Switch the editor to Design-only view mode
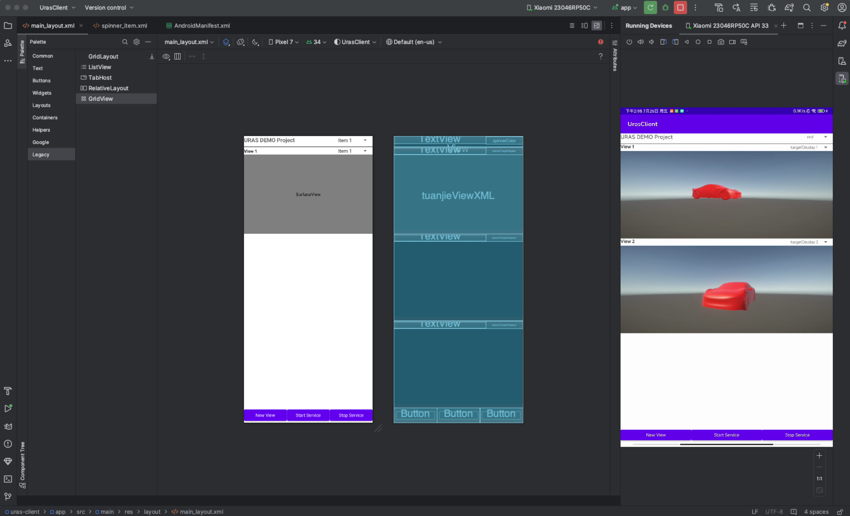 point(597,26)
